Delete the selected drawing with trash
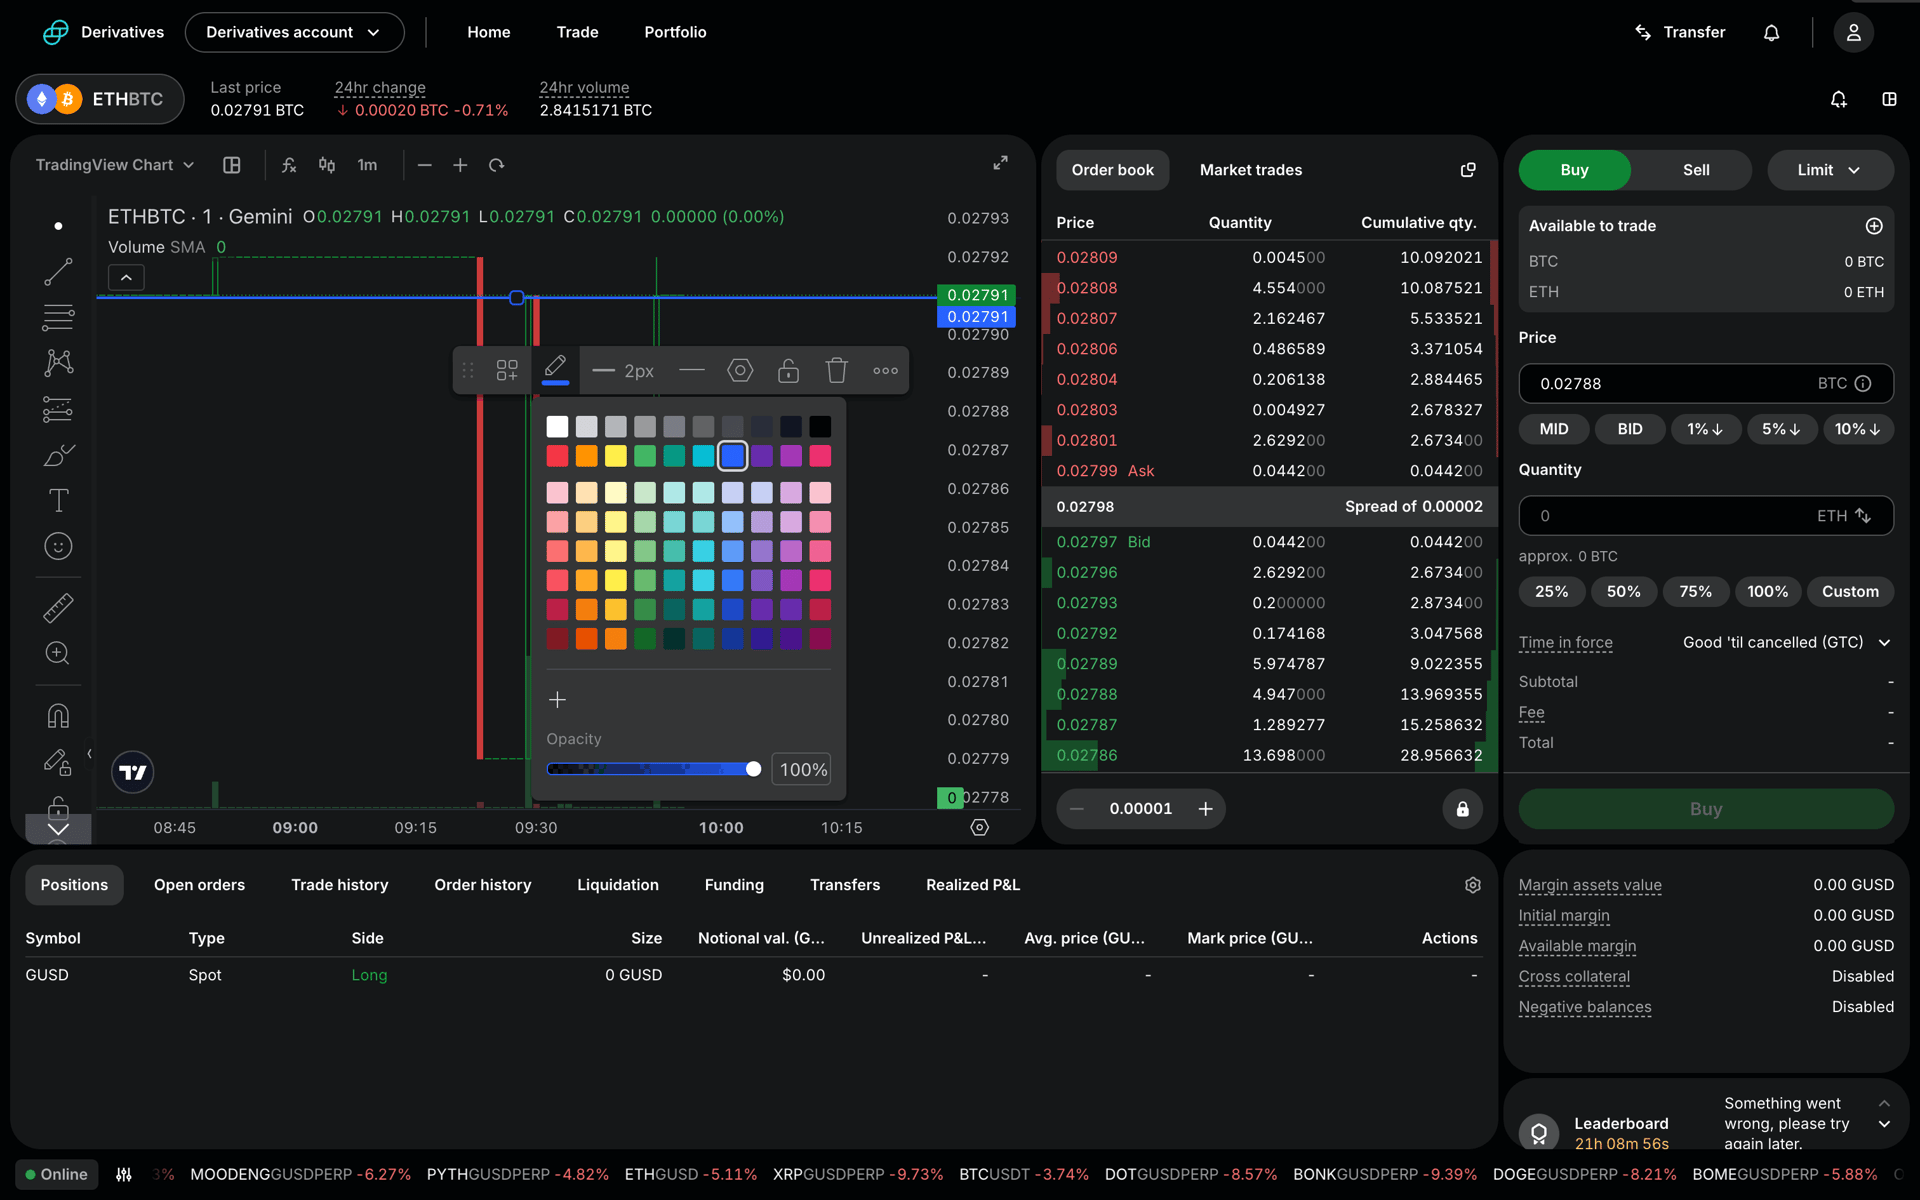The width and height of the screenshot is (1920, 1200). [x=837, y=371]
